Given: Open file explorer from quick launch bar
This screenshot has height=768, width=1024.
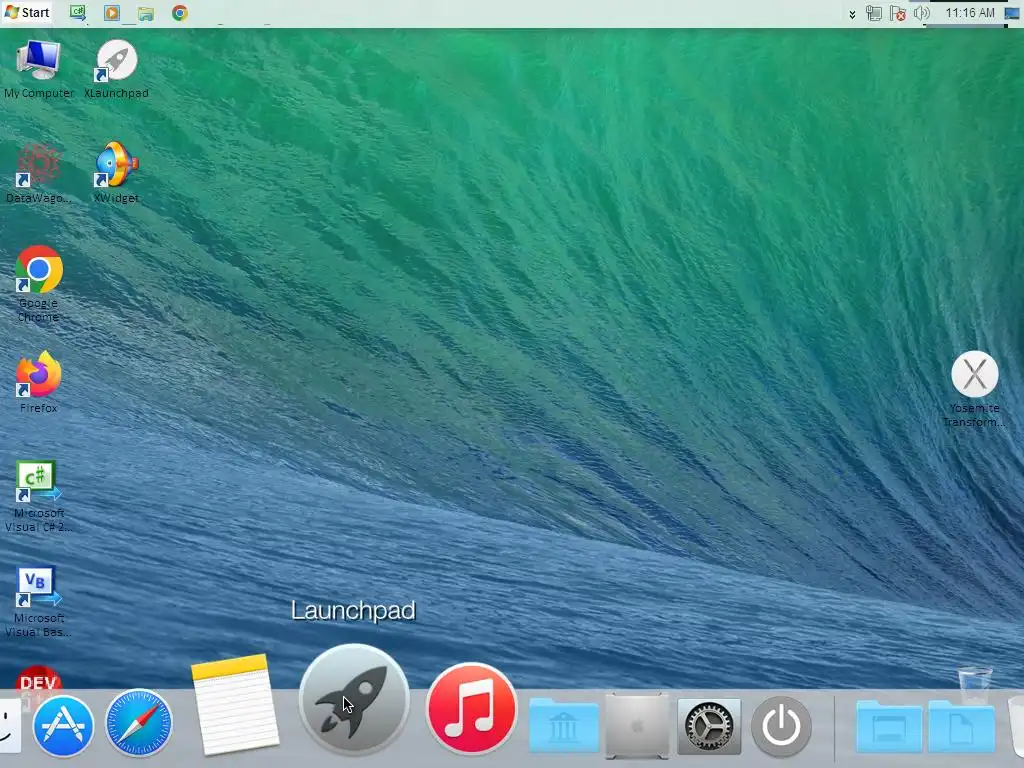Looking at the screenshot, I should click(x=146, y=14).
